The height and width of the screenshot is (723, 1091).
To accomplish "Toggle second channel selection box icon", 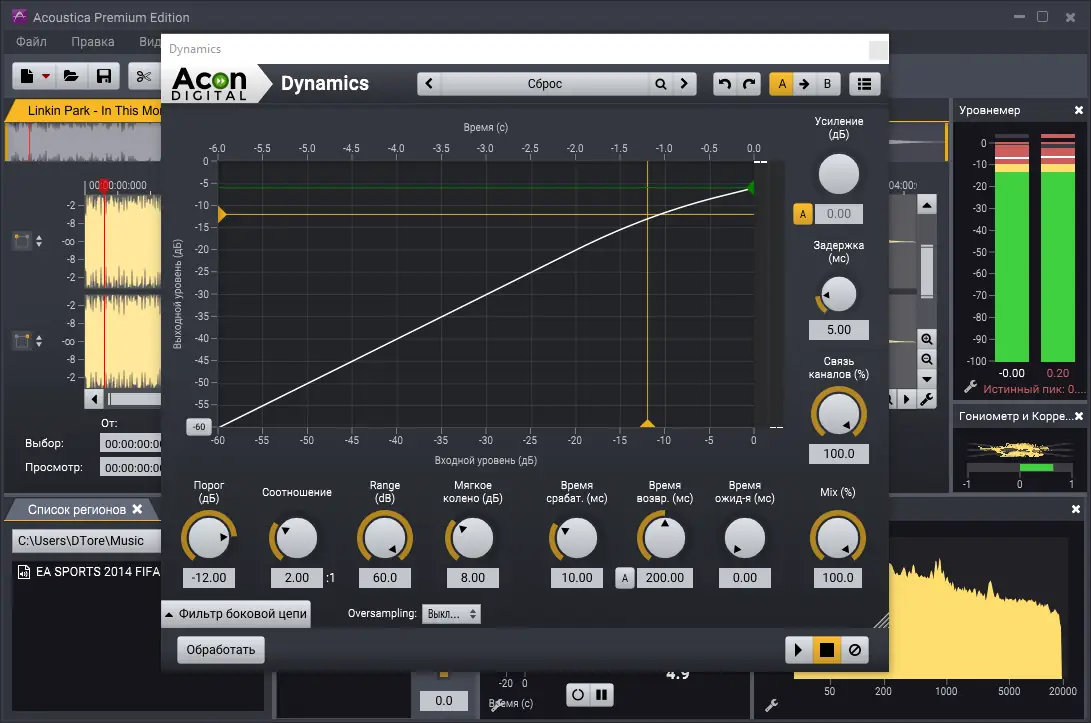I will (22, 341).
